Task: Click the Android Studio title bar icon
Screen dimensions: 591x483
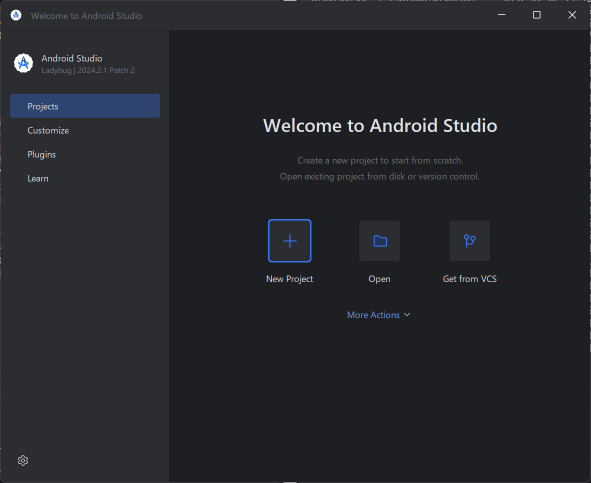Action: [16, 15]
